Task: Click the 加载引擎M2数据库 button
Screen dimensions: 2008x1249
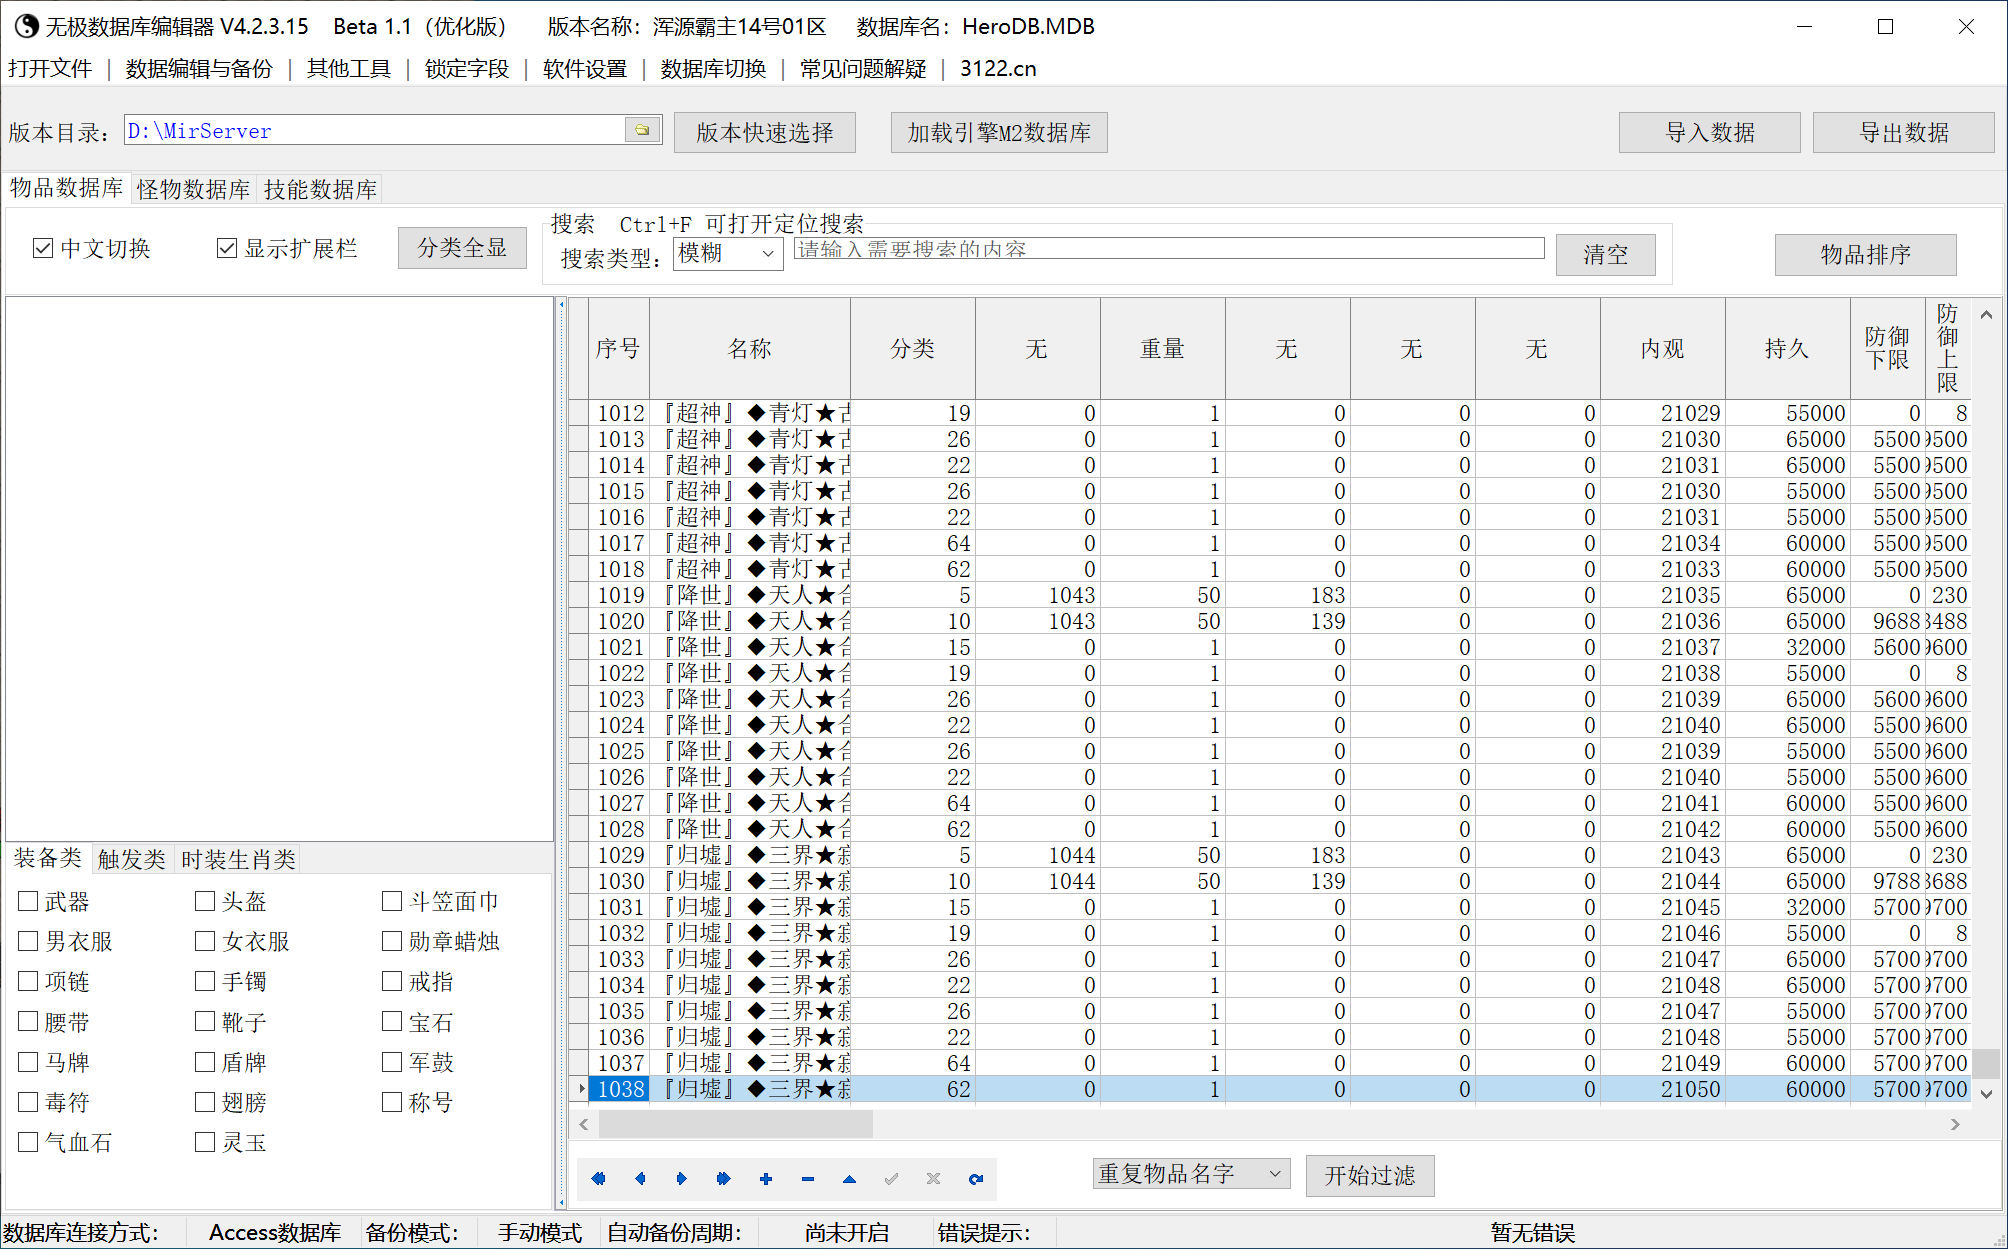Action: click(x=999, y=132)
